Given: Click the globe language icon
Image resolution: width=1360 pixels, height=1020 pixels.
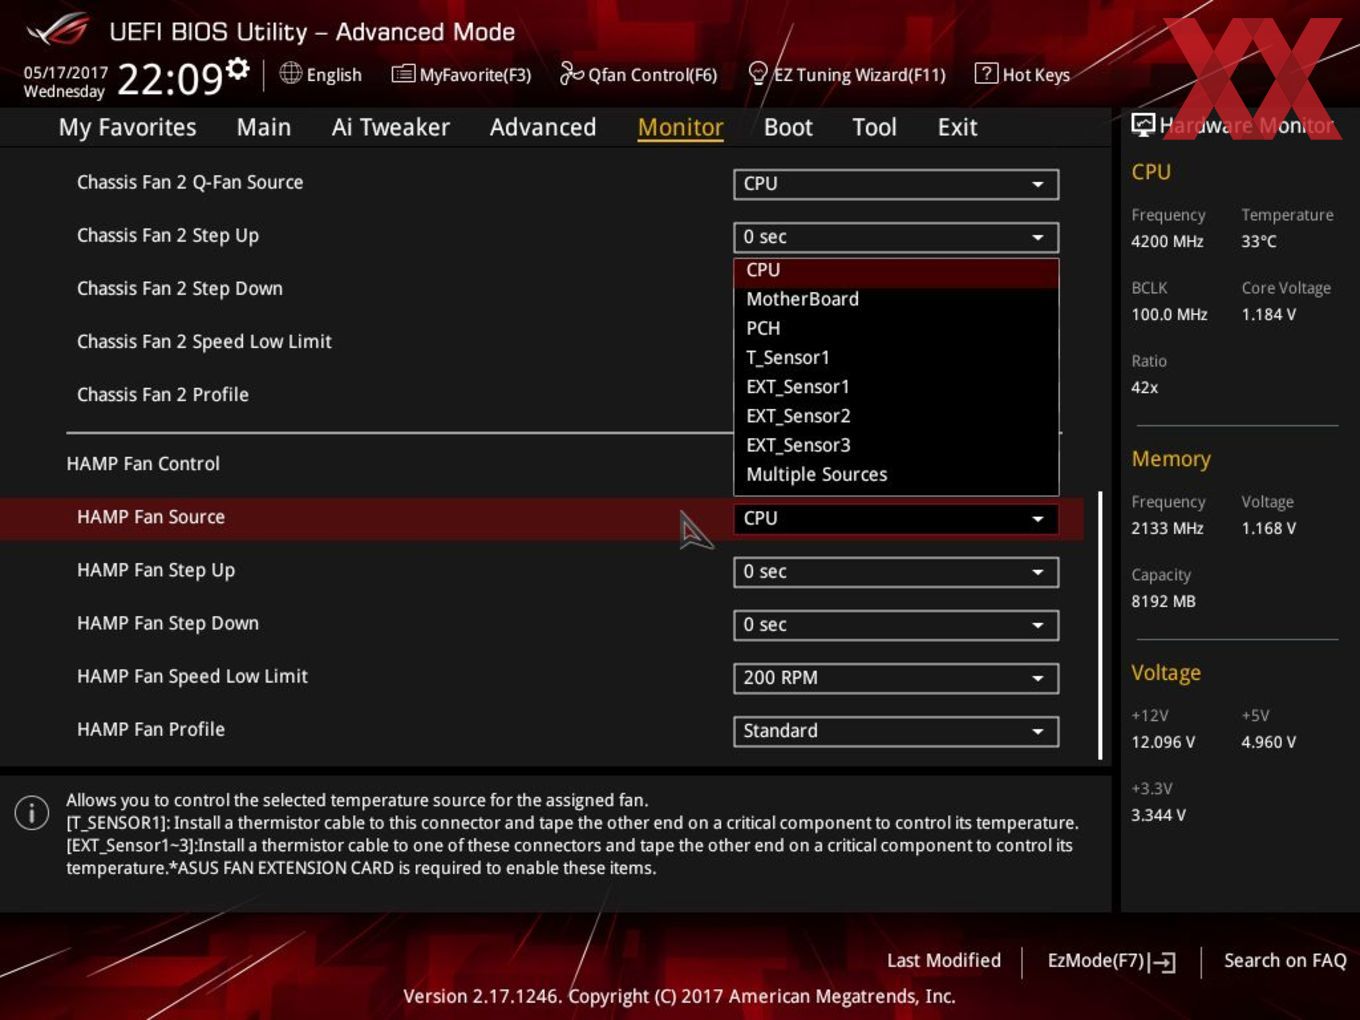Looking at the screenshot, I should [x=290, y=73].
